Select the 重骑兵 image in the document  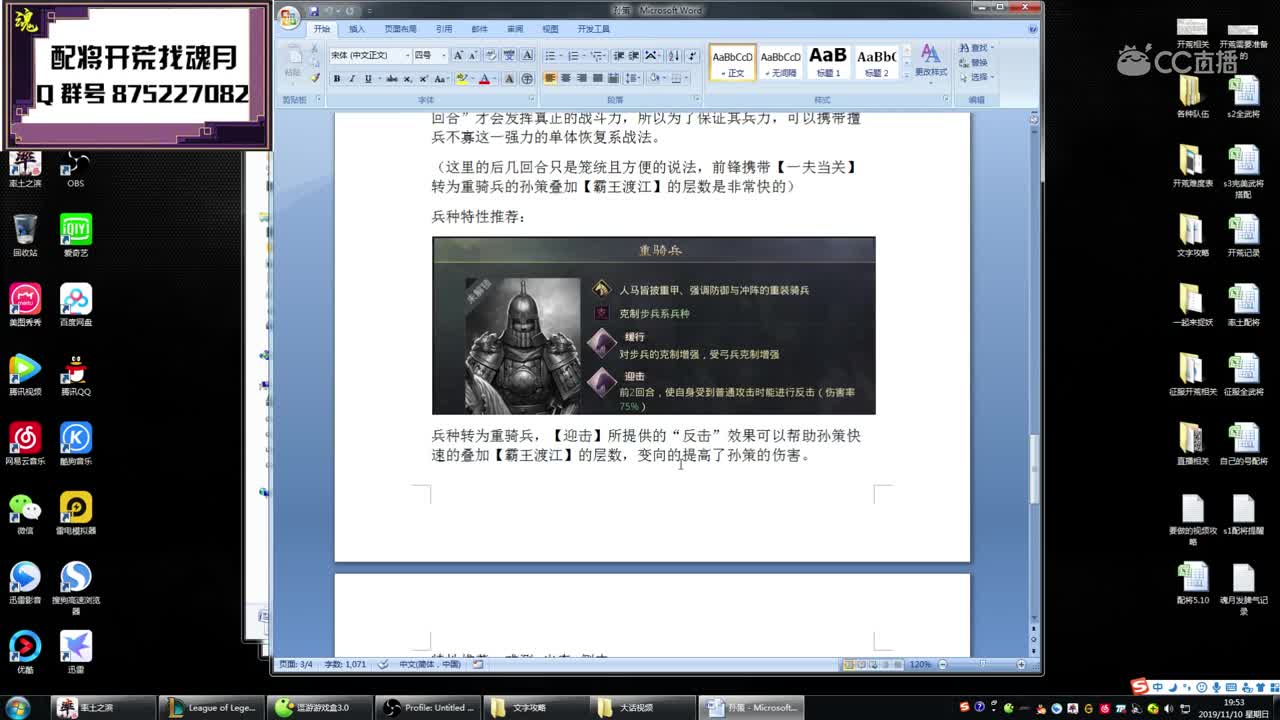coord(653,325)
